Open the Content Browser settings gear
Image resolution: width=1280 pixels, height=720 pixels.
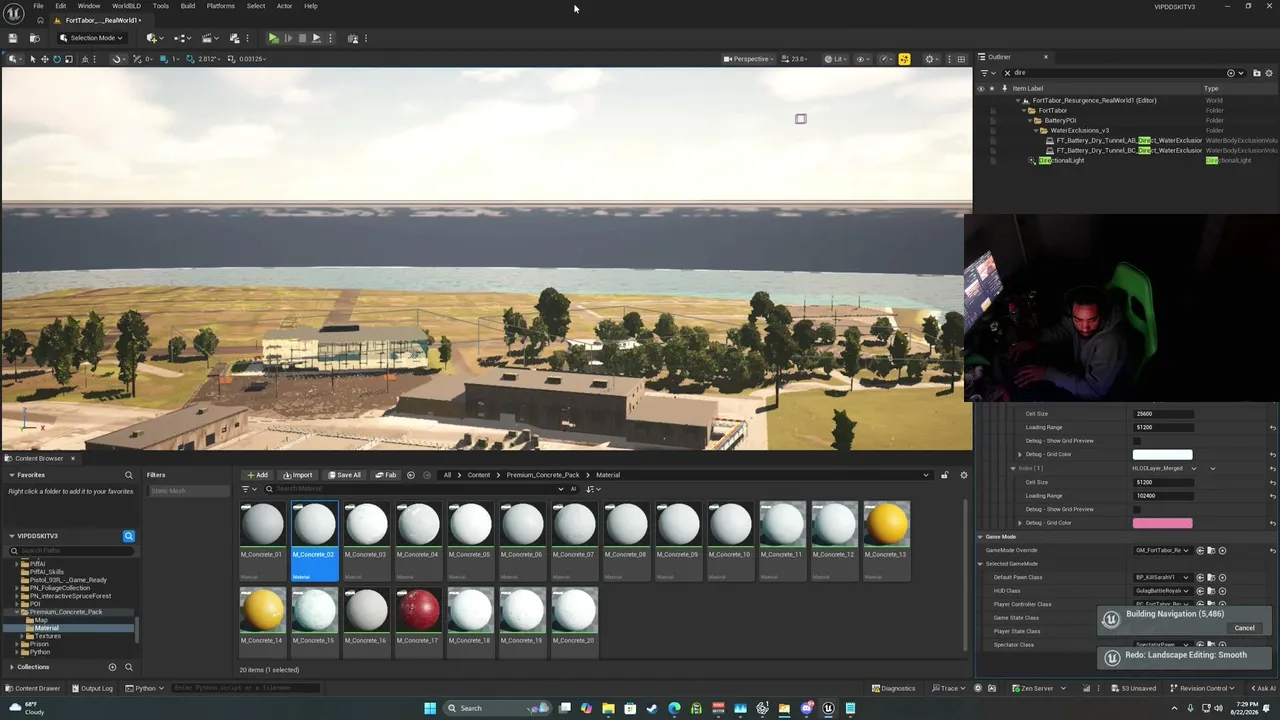[964, 475]
